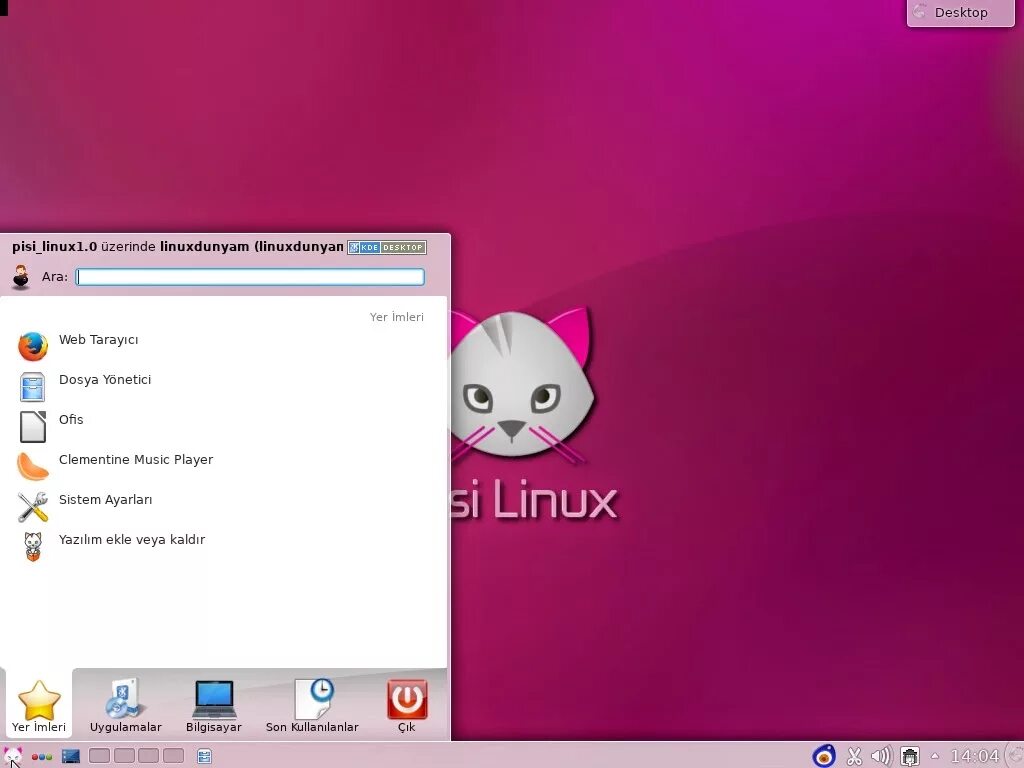Switch to the Uygulamalar tab
The image size is (1024, 768).
pos(125,705)
